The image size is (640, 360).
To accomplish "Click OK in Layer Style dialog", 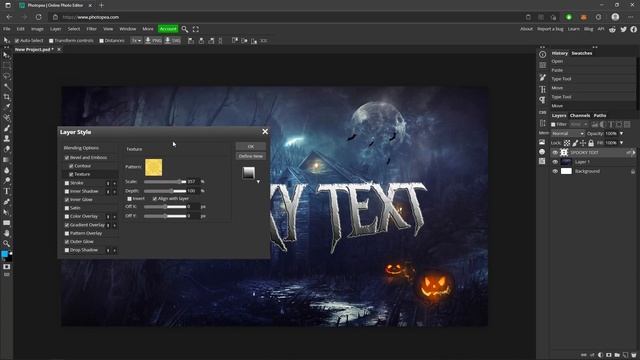I will (251, 147).
